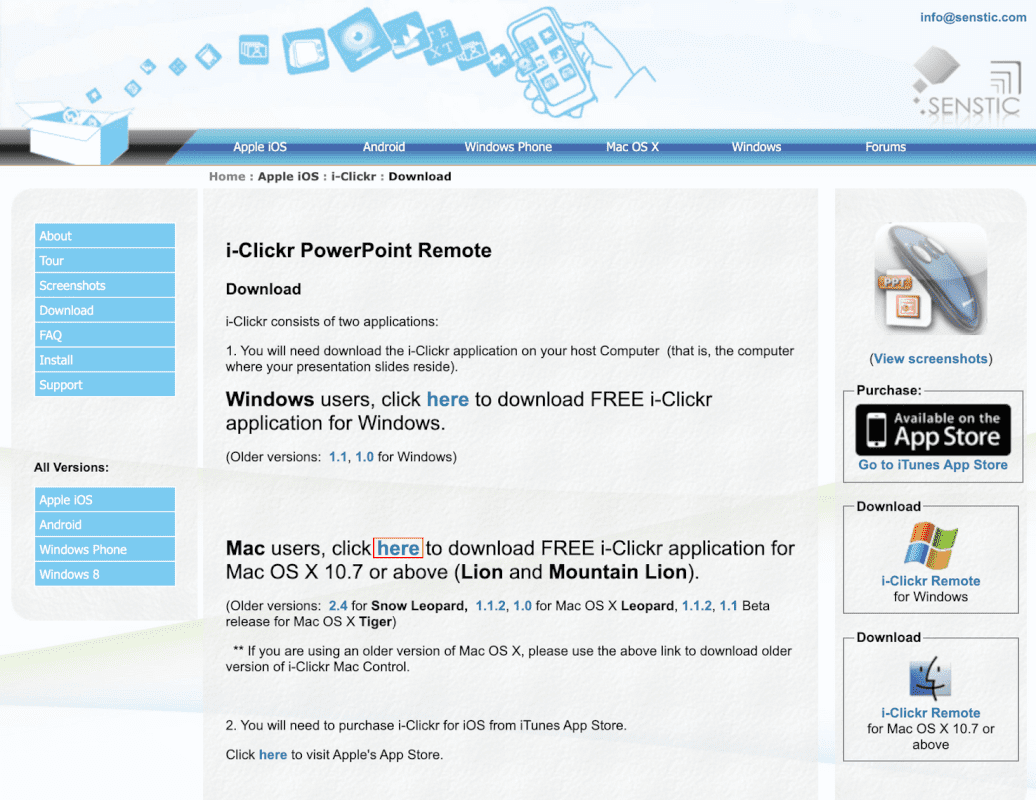Viewport: 1036px width, 800px height.
Task: Choose Windows Phone under All Versions
Action: (x=104, y=549)
